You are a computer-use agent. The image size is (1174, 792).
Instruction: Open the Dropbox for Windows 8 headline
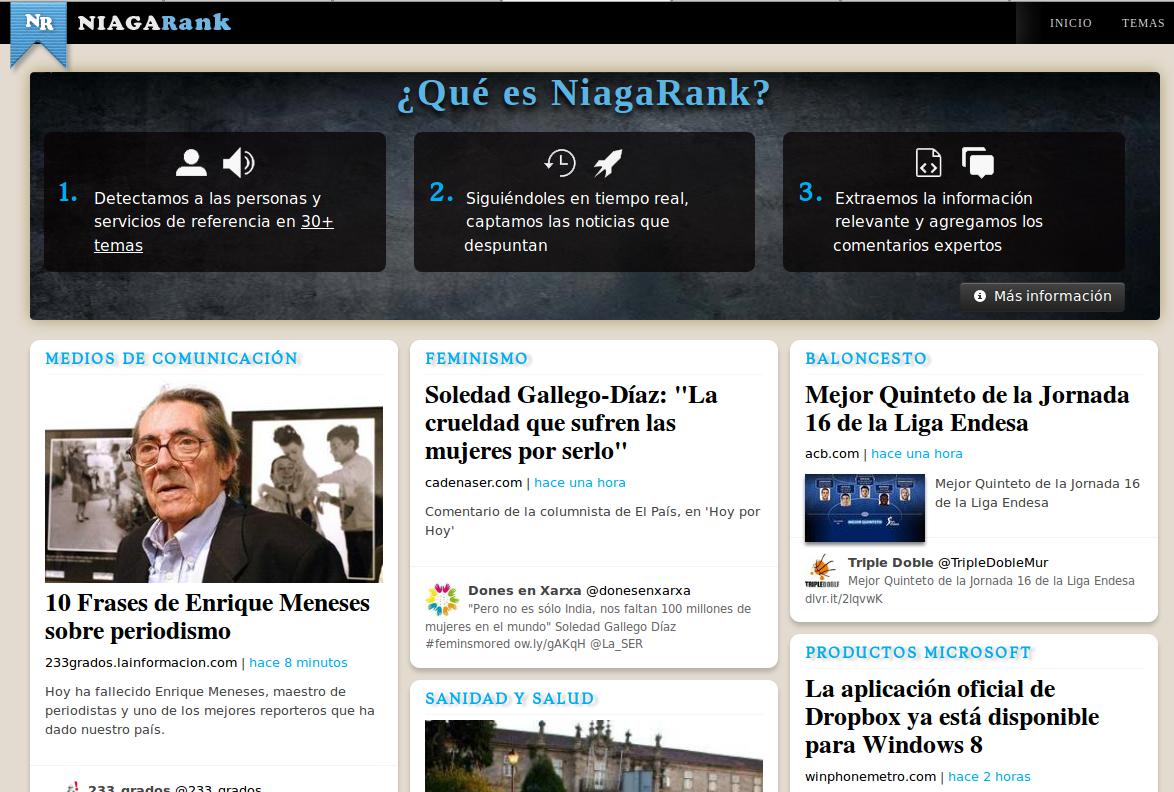pos(951,716)
